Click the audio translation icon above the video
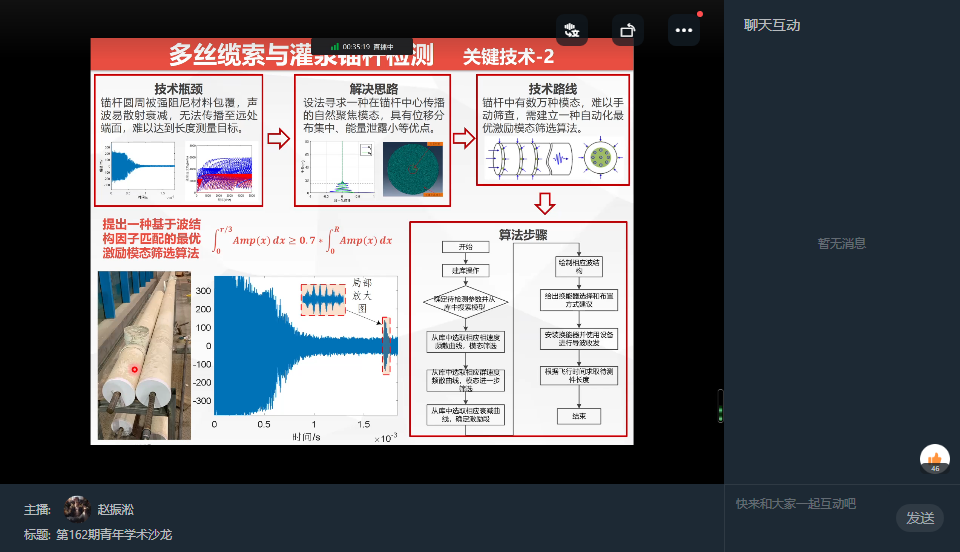 (572, 30)
